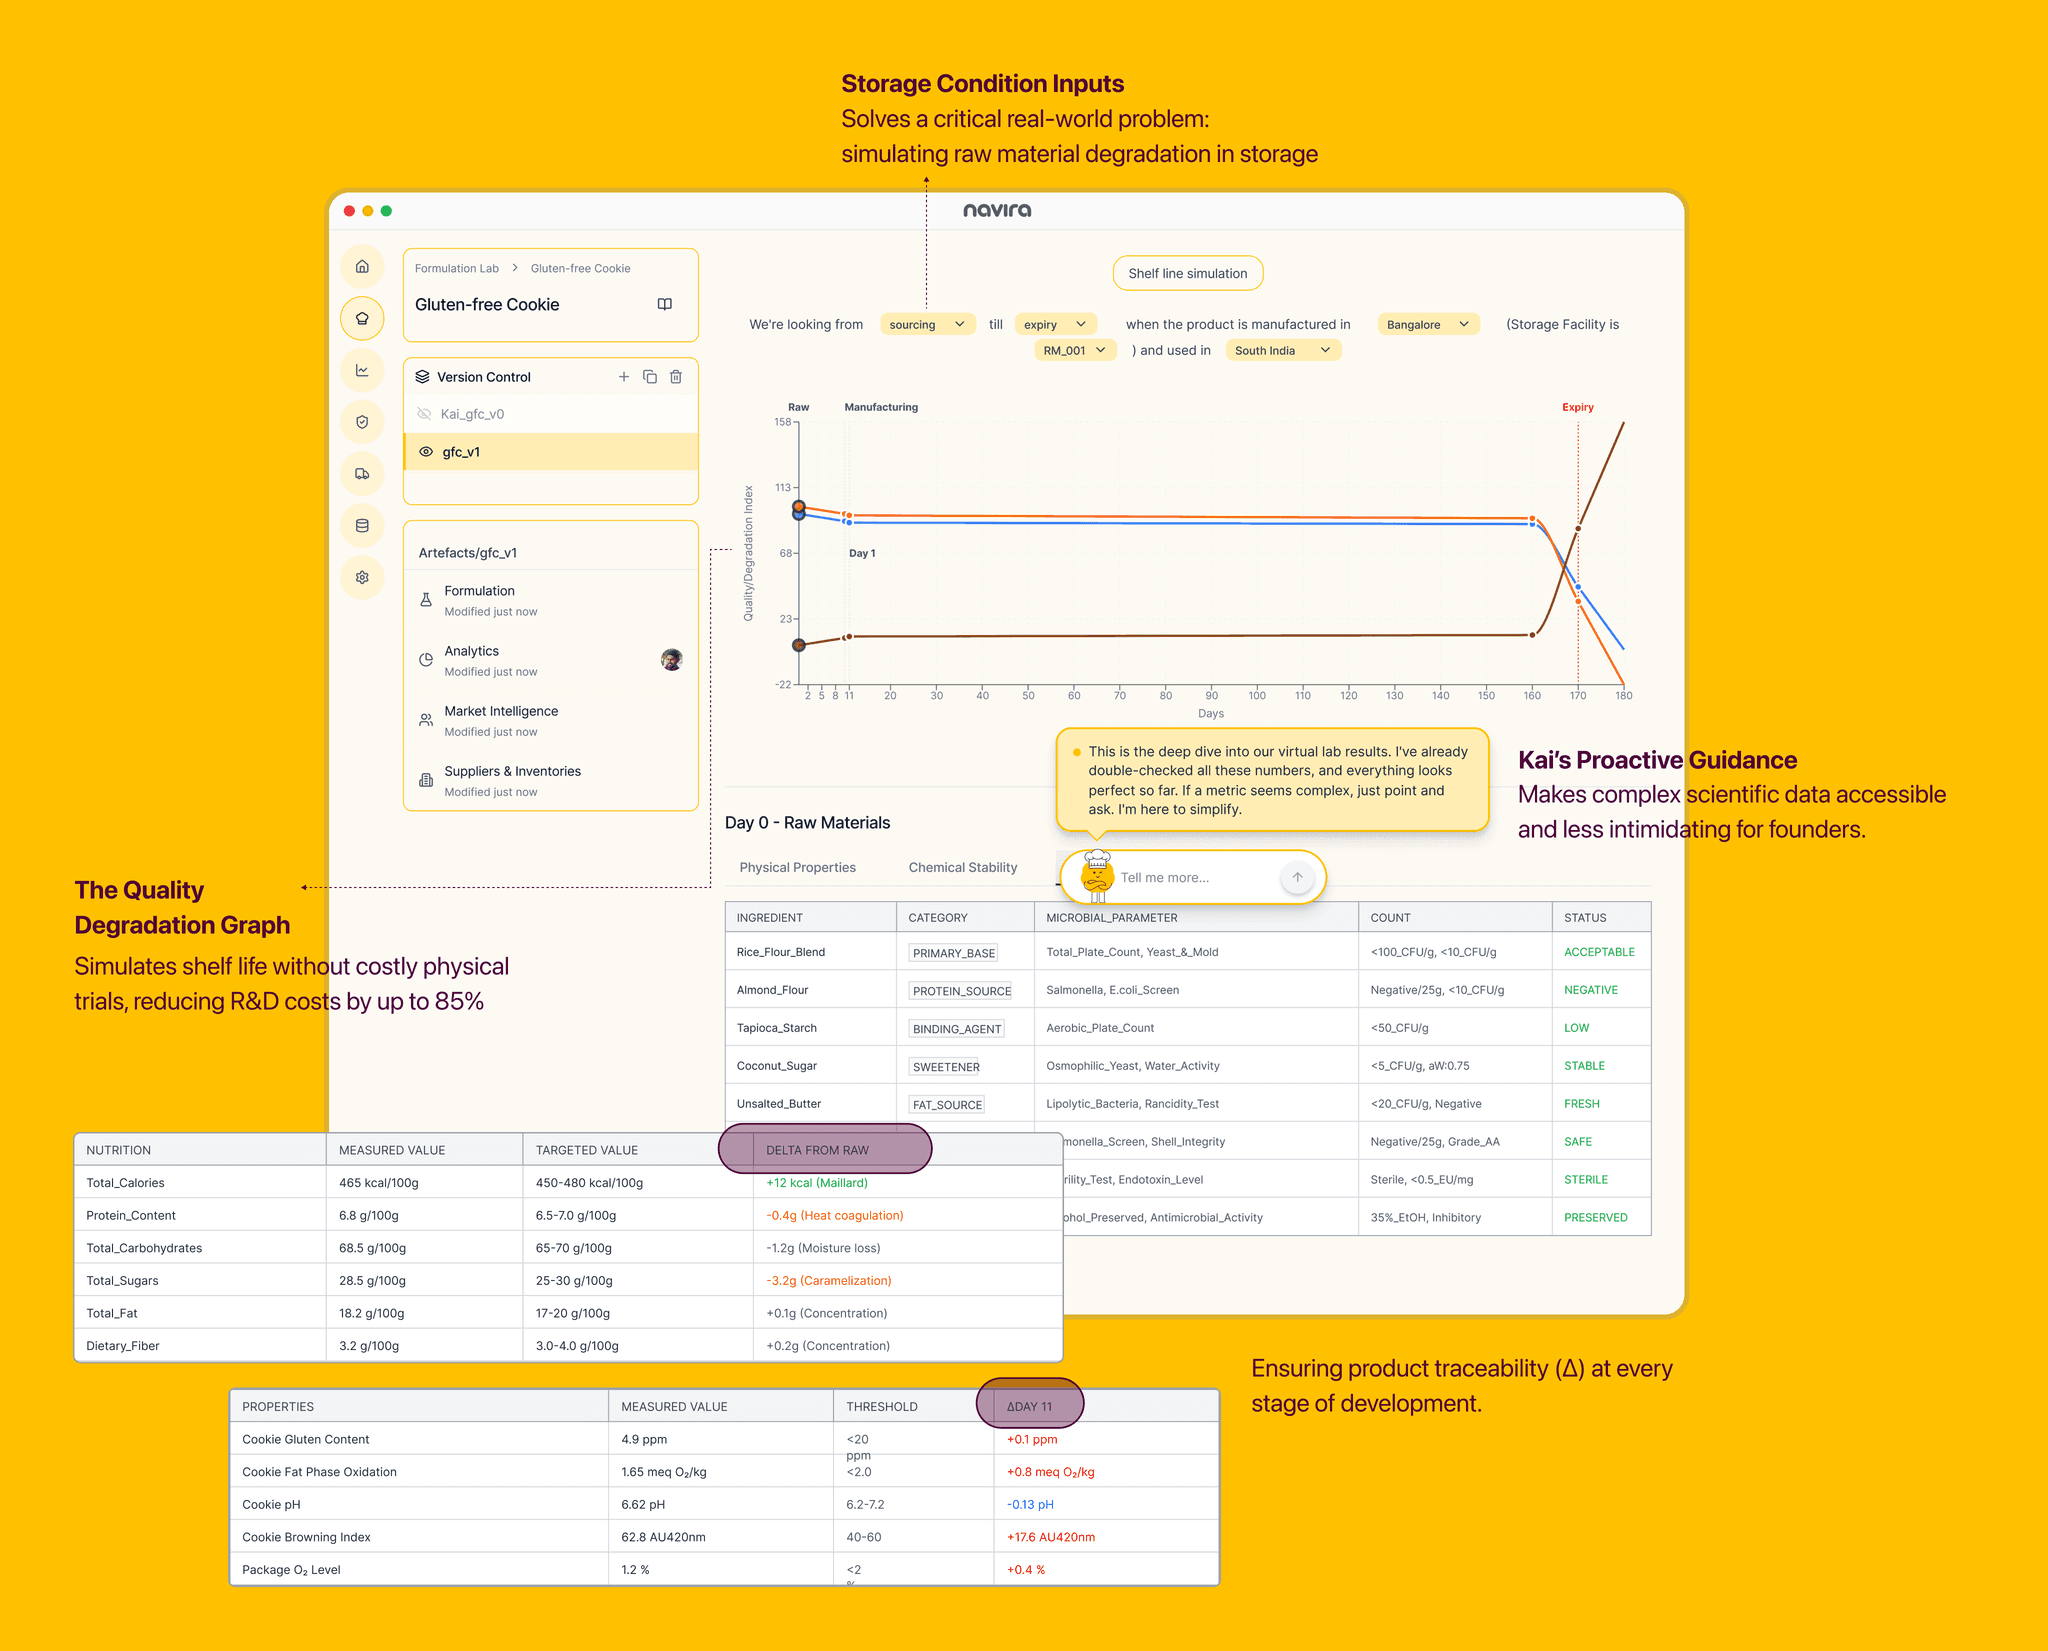Open the home icon in sidebar
Image resolution: width=2048 pixels, height=1651 pixels.
click(x=362, y=267)
